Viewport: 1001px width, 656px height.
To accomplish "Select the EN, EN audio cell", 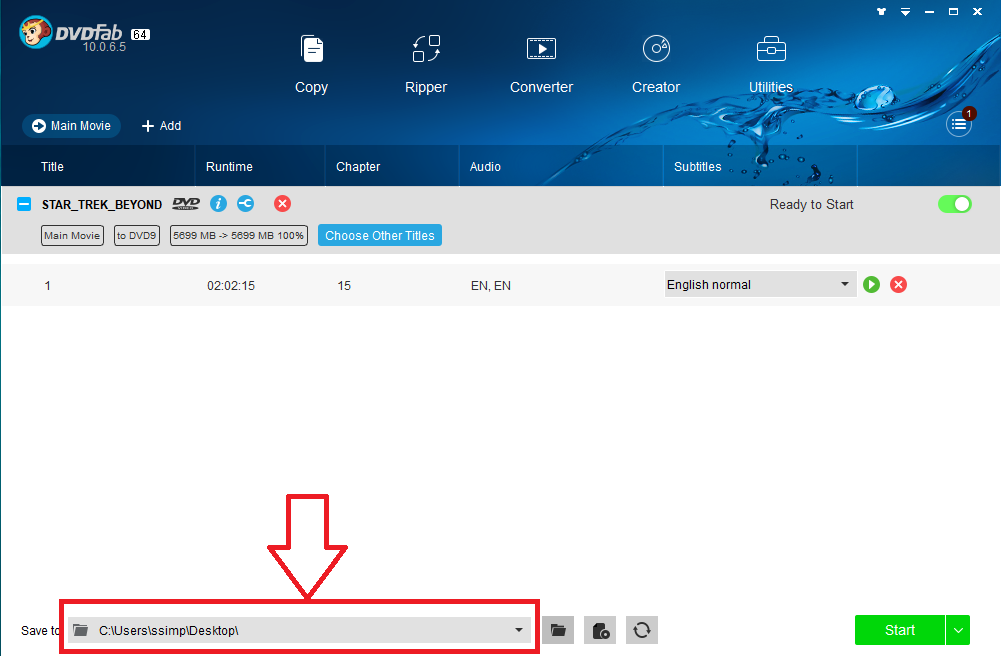I will click(491, 286).
